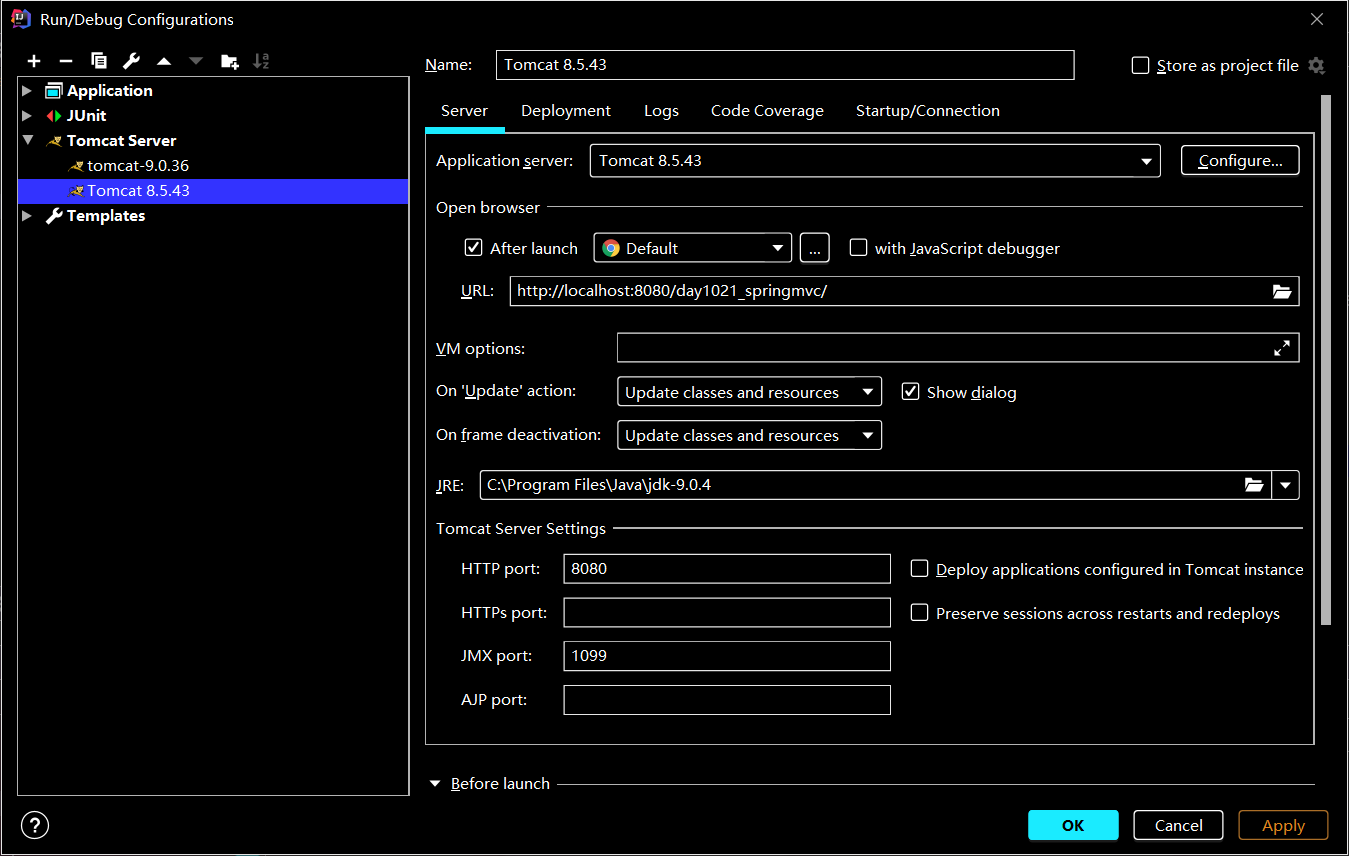Viewport: 1349px width, 856px height.
Task: Toggle Show dialog checkbox
Action: pyautogui.click(x=910, y=392)
